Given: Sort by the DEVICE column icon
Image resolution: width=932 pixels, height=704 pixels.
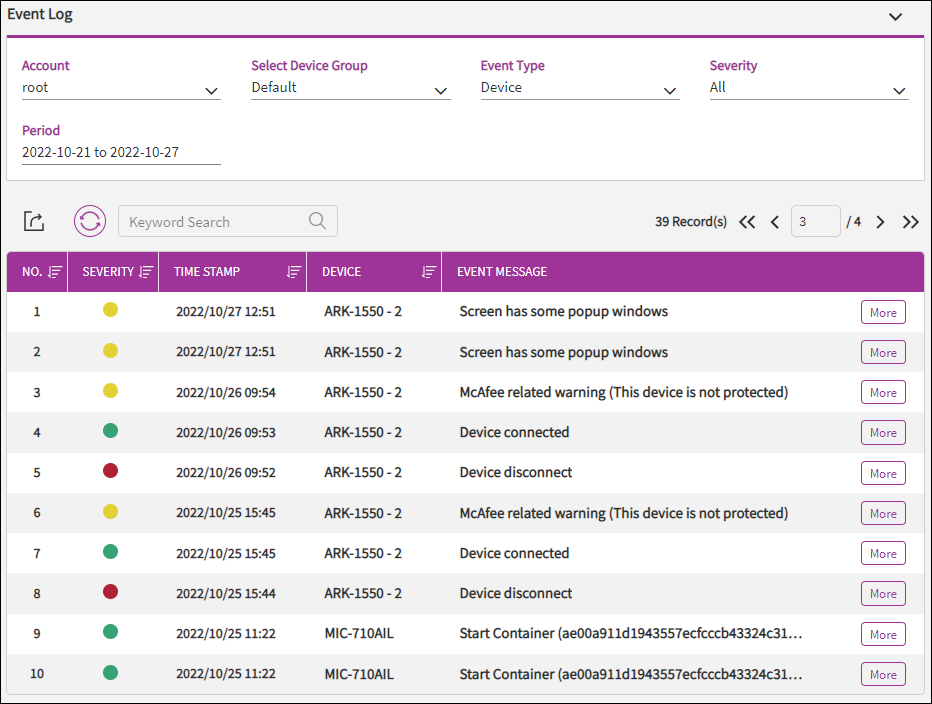Looking at the screenshot, I should pyautogui.click(x=429, y=272).
